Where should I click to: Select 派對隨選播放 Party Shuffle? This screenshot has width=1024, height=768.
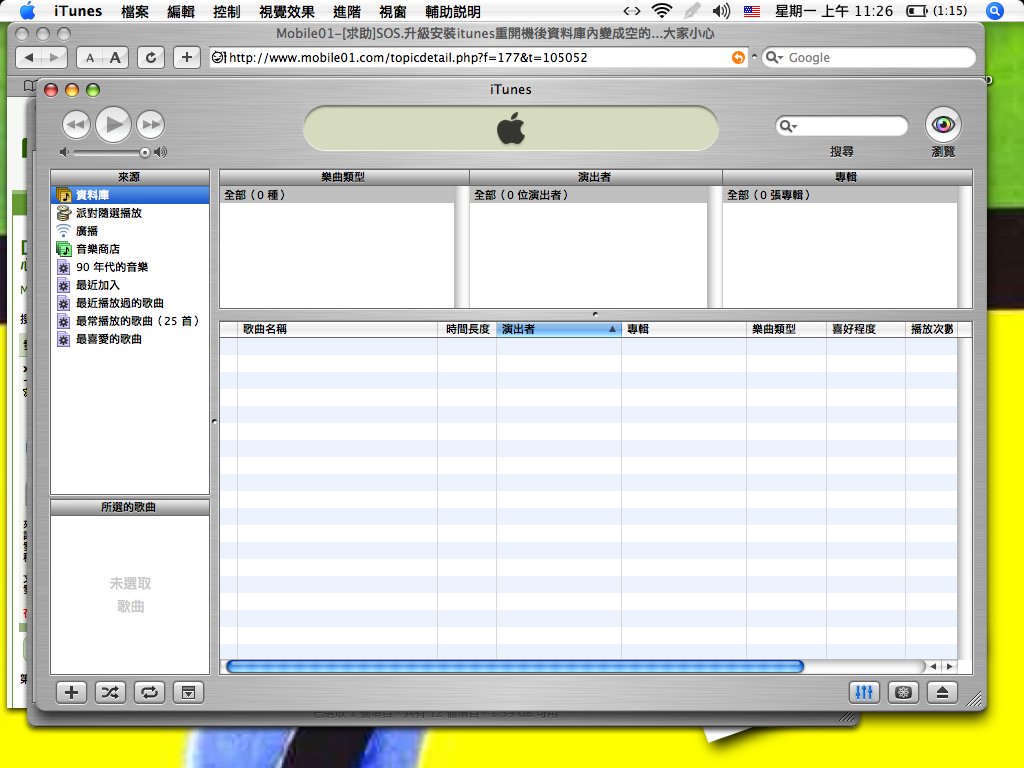[x=130, y=213]
